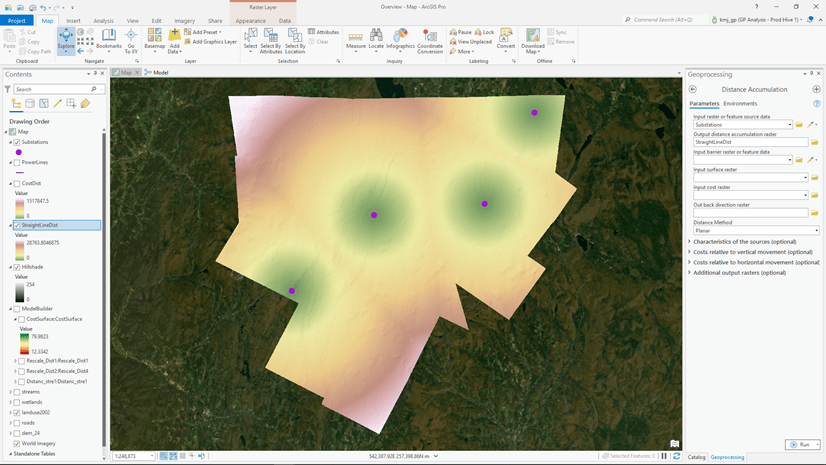Expand the wetlands layer in Contents

click(11, 402)
